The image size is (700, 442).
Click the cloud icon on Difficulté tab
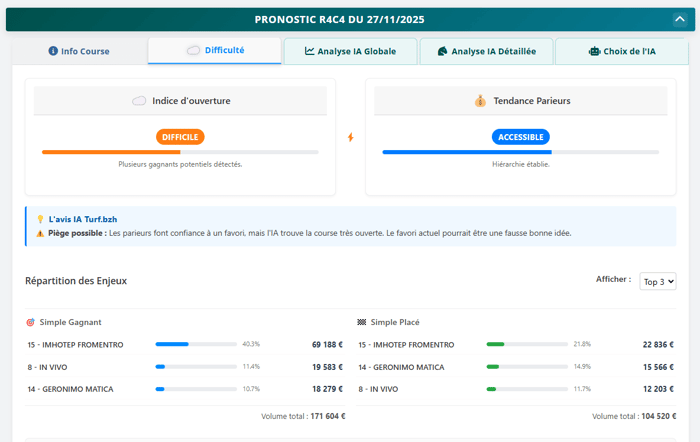pos(193,50)
